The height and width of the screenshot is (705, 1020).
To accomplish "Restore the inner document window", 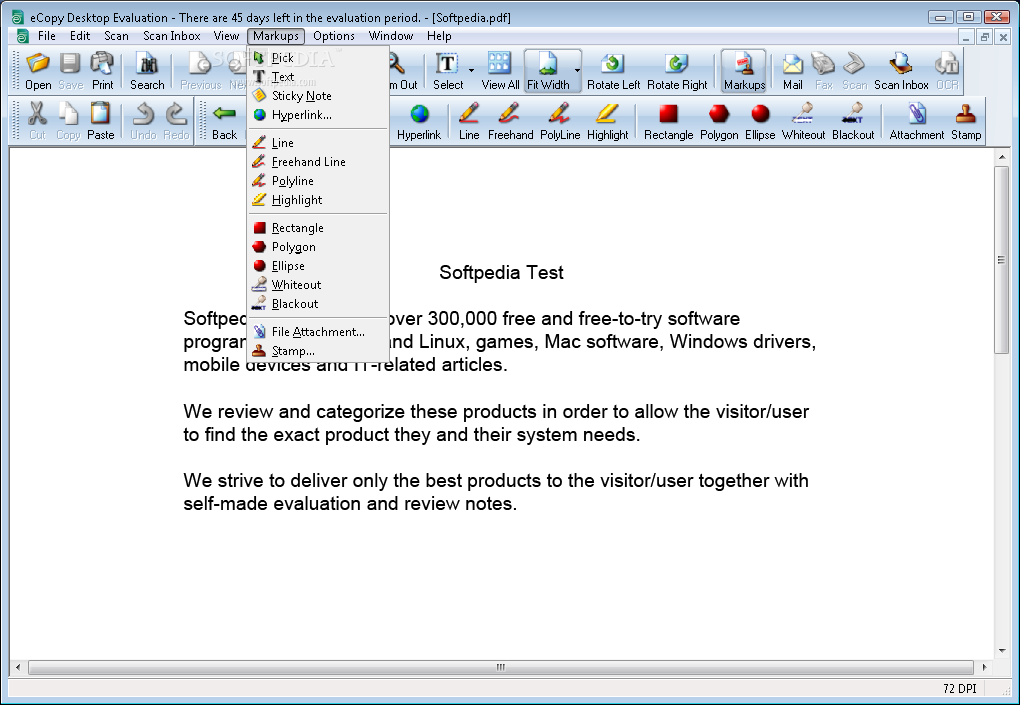I will (x=984, y=37).
